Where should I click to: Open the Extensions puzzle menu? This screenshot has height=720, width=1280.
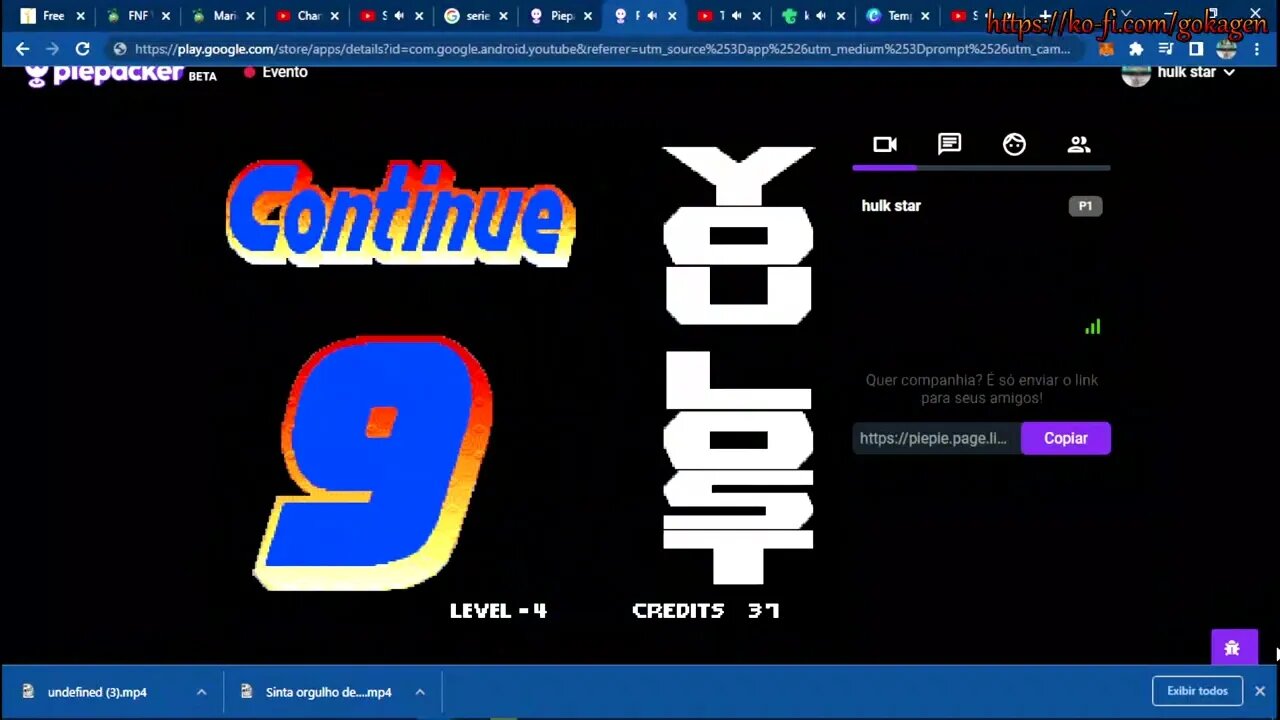click(1136, 48)
